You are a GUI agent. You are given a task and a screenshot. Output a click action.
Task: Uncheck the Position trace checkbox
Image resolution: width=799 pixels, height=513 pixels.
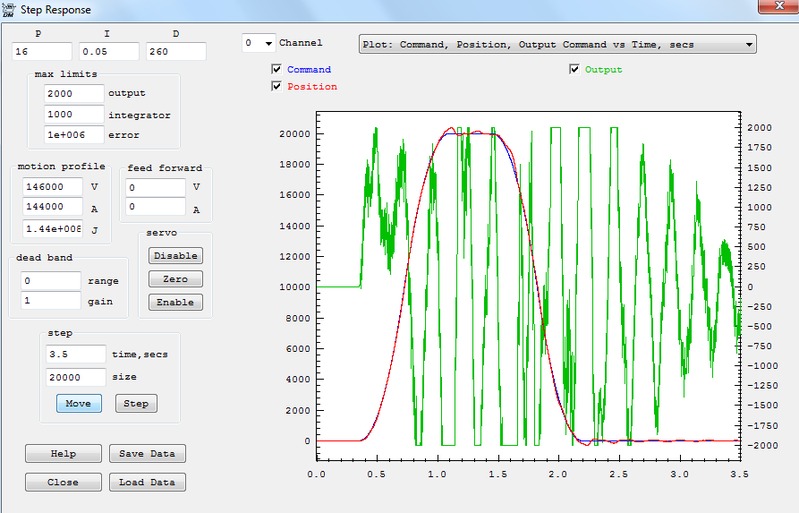click(277, 87)
